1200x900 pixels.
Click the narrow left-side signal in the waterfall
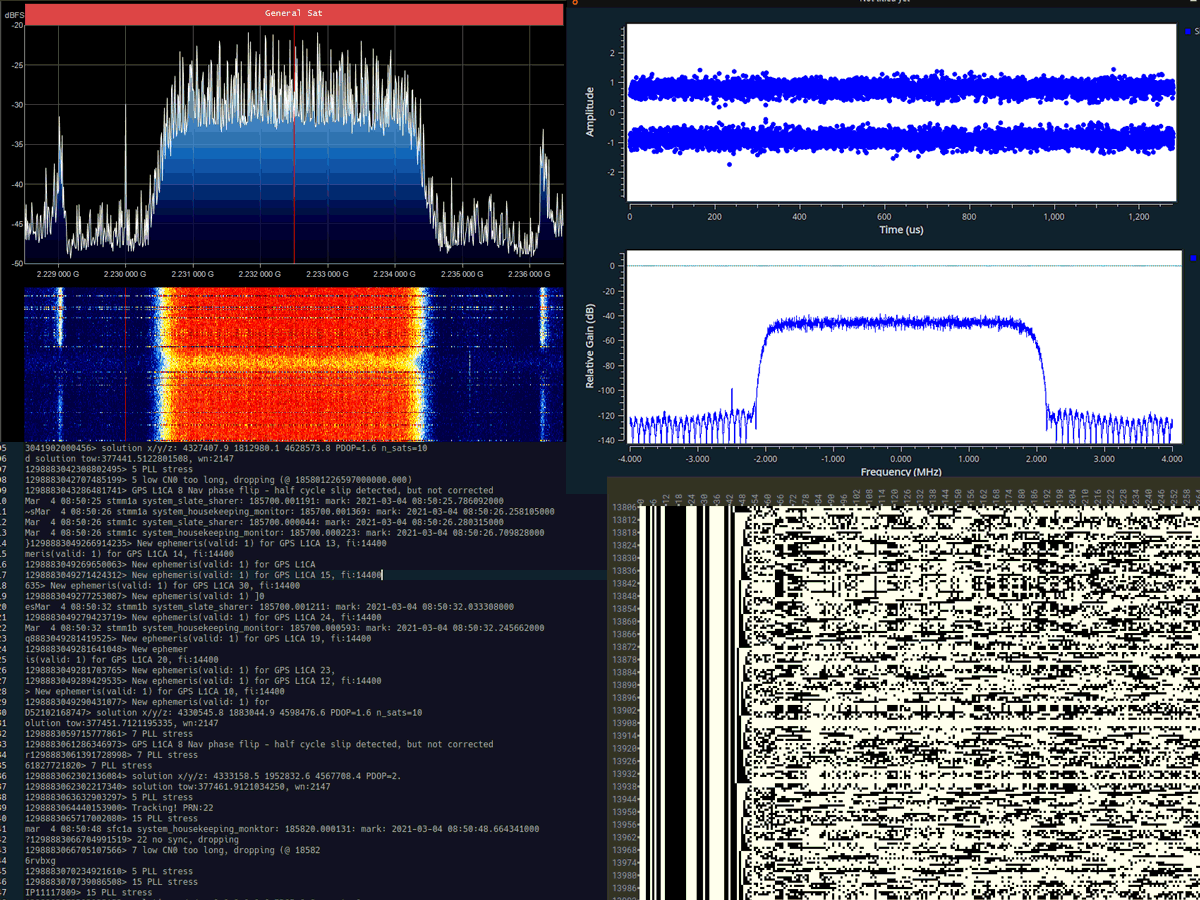tap(56, 360)
